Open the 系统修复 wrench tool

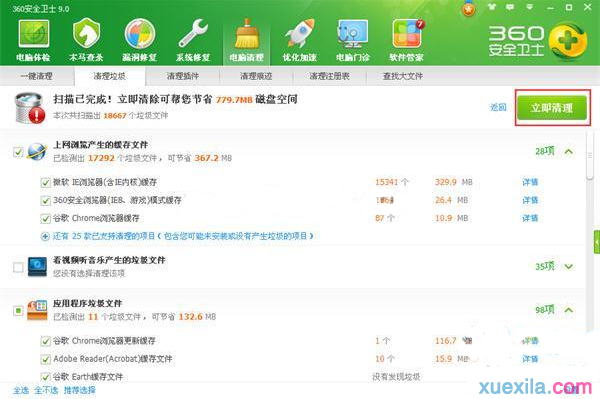[193, 41]
